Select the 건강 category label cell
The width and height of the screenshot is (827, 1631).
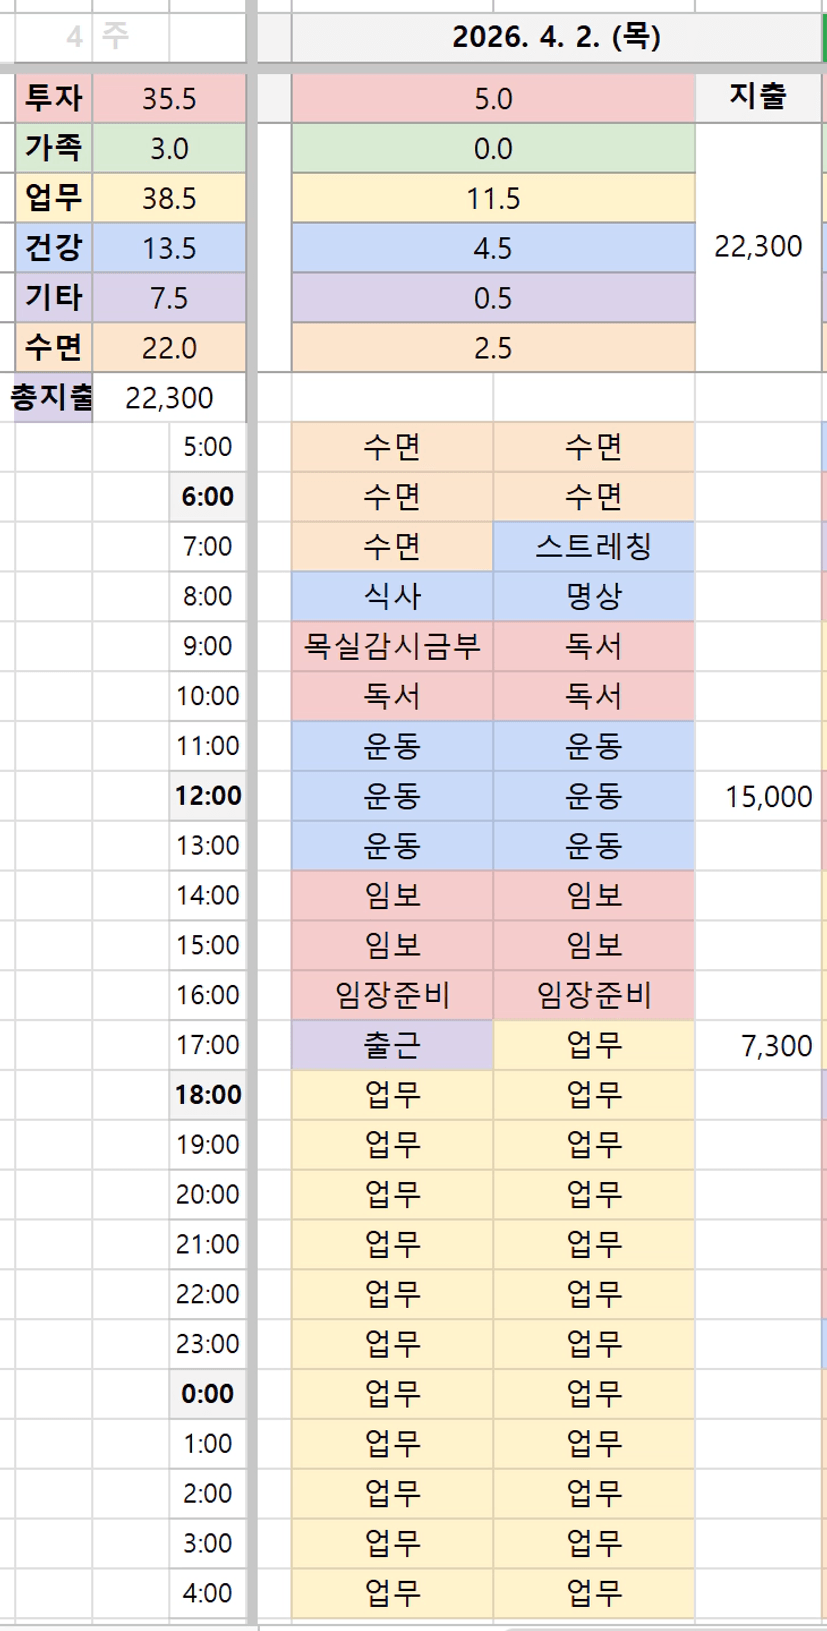pos(54,248)
